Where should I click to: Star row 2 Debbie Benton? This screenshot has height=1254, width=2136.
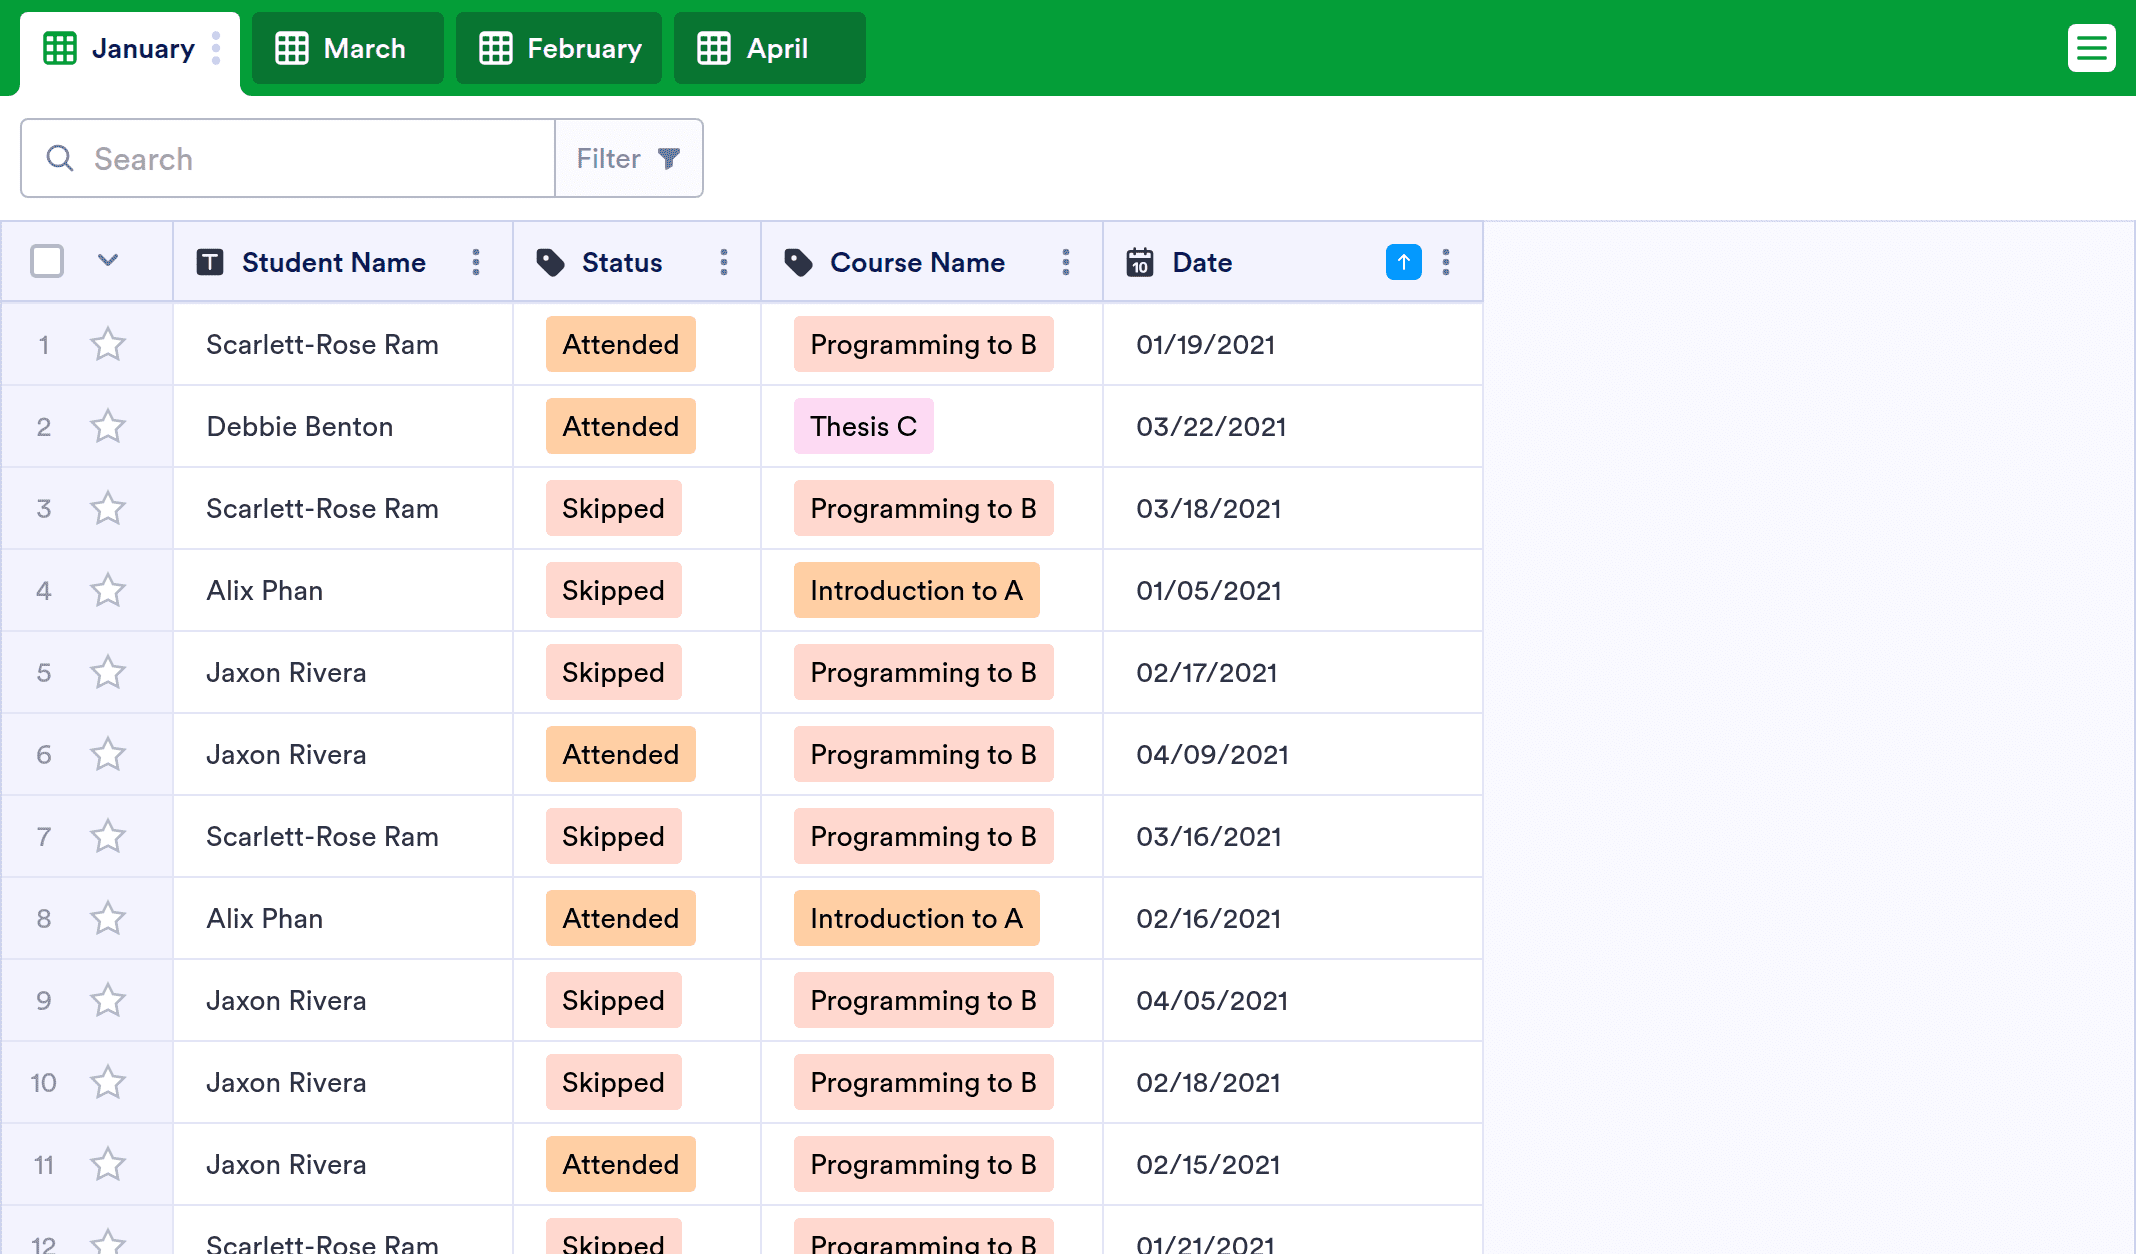pos(108,426)
